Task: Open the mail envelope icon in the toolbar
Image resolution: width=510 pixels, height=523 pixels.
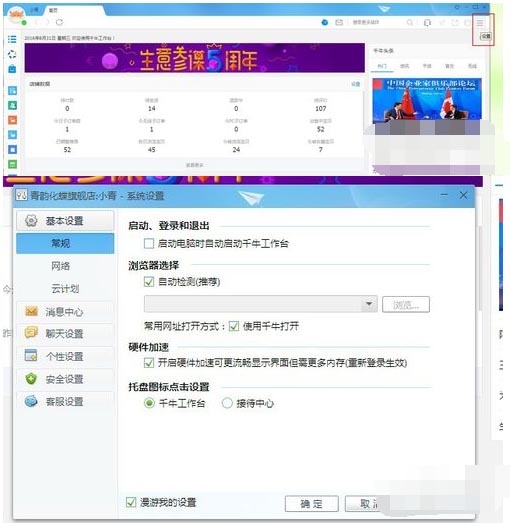Action: pyautogui.click(x=339, y=22)
